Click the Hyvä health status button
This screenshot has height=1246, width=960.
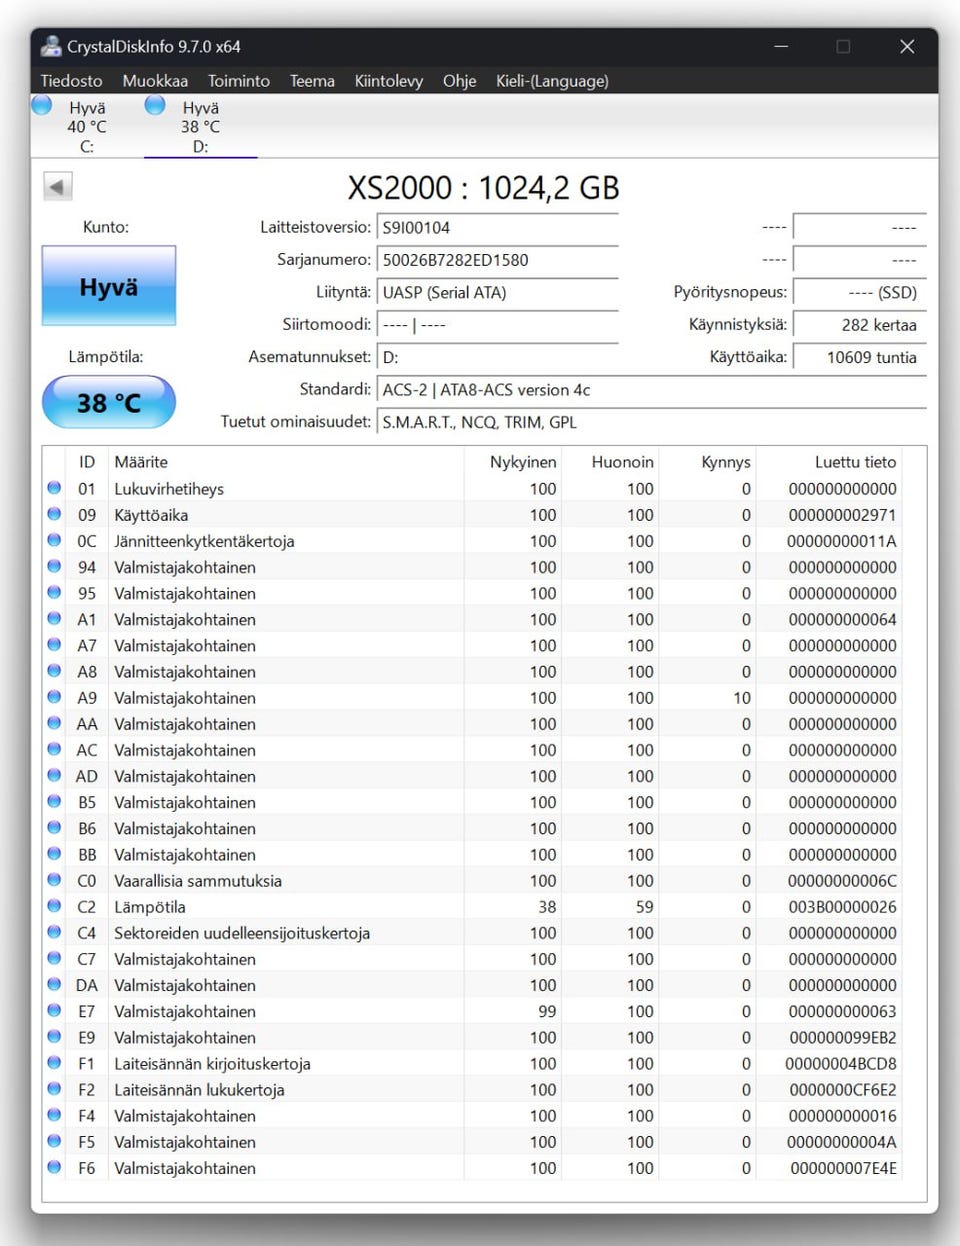click(109, 286)
